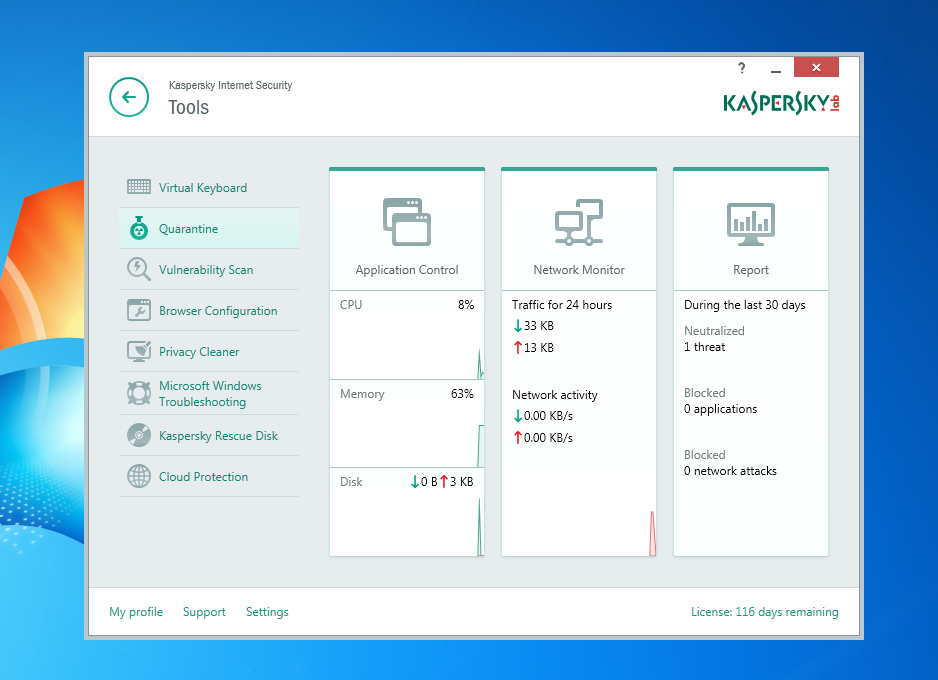Click the Network activity heading

(555, 395)
